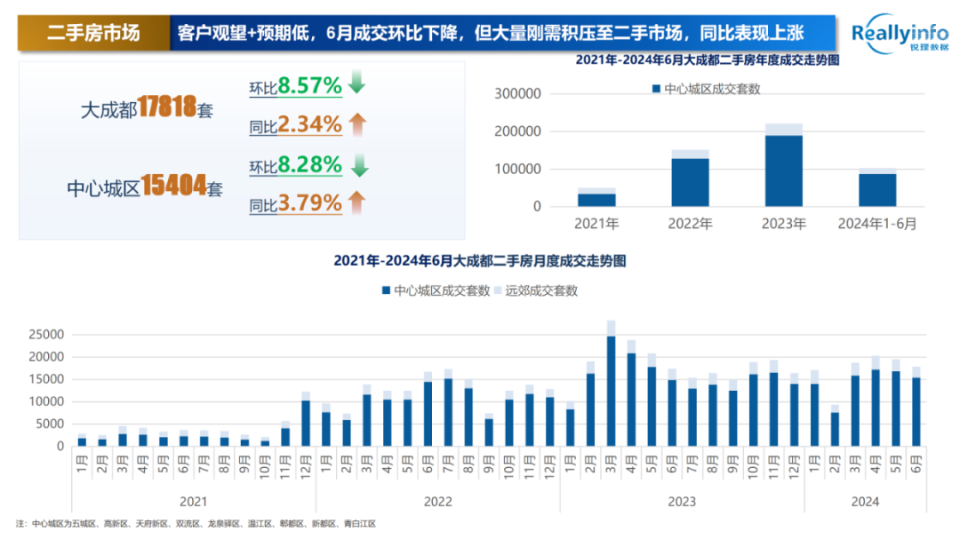The image size is (960, 540).
Task: Select the 5000 axis label on monthly chart
Action: click(x=50, y=424)
